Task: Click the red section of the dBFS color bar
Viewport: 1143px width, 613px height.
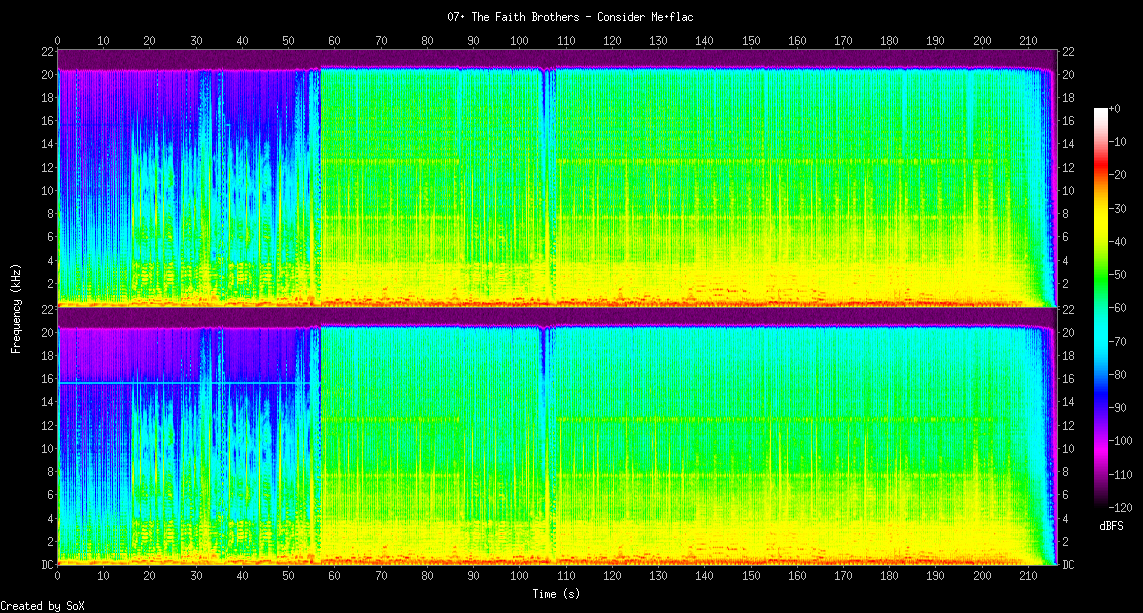Action: click(1101, 180)
